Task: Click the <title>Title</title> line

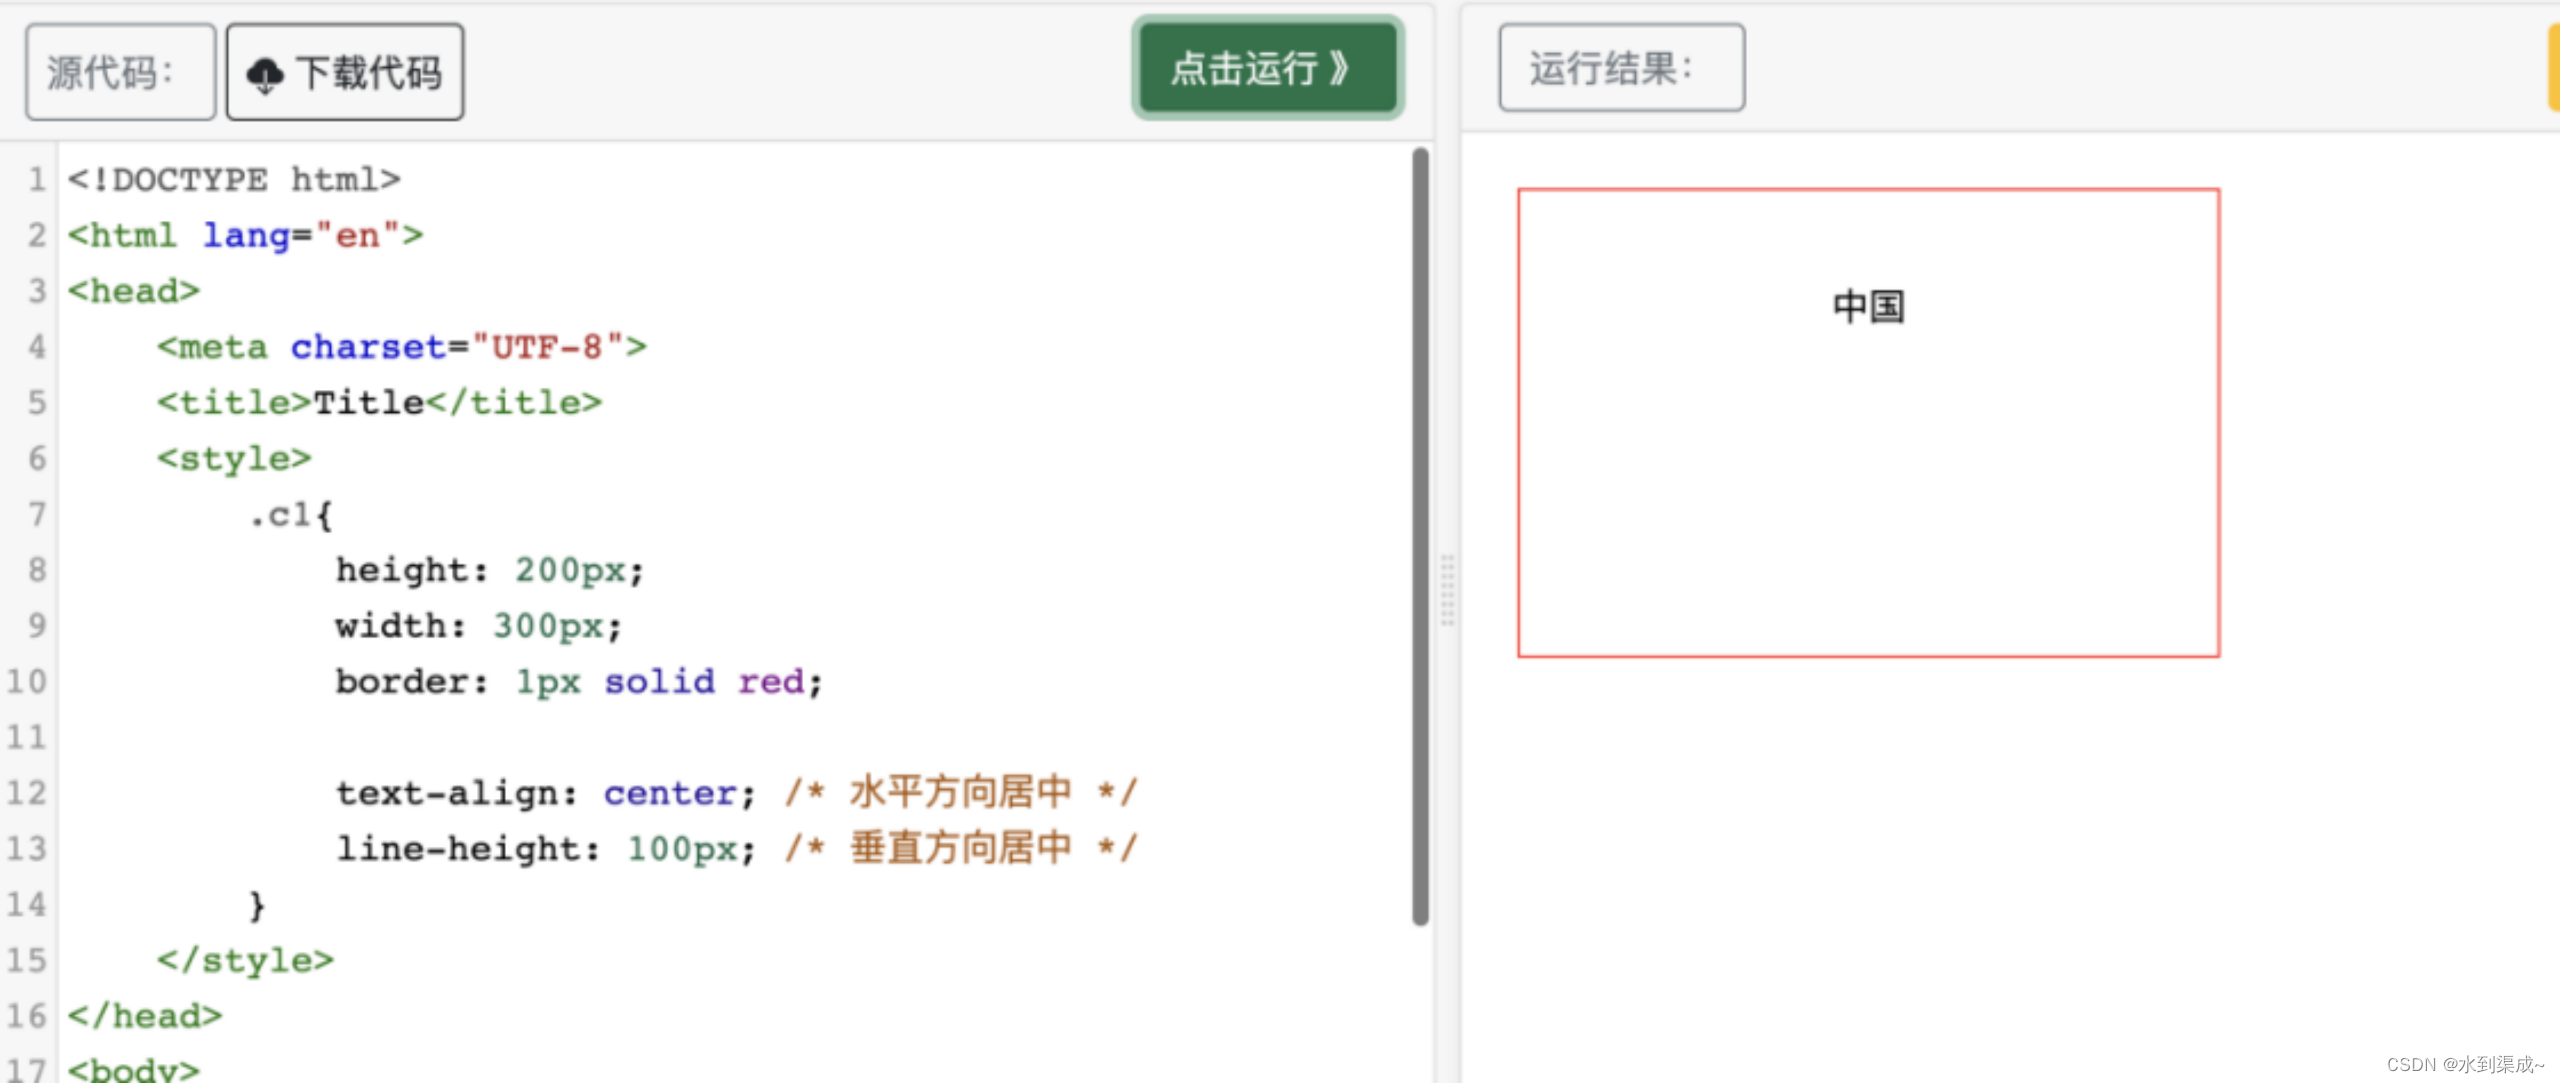Action: (379, 403)
